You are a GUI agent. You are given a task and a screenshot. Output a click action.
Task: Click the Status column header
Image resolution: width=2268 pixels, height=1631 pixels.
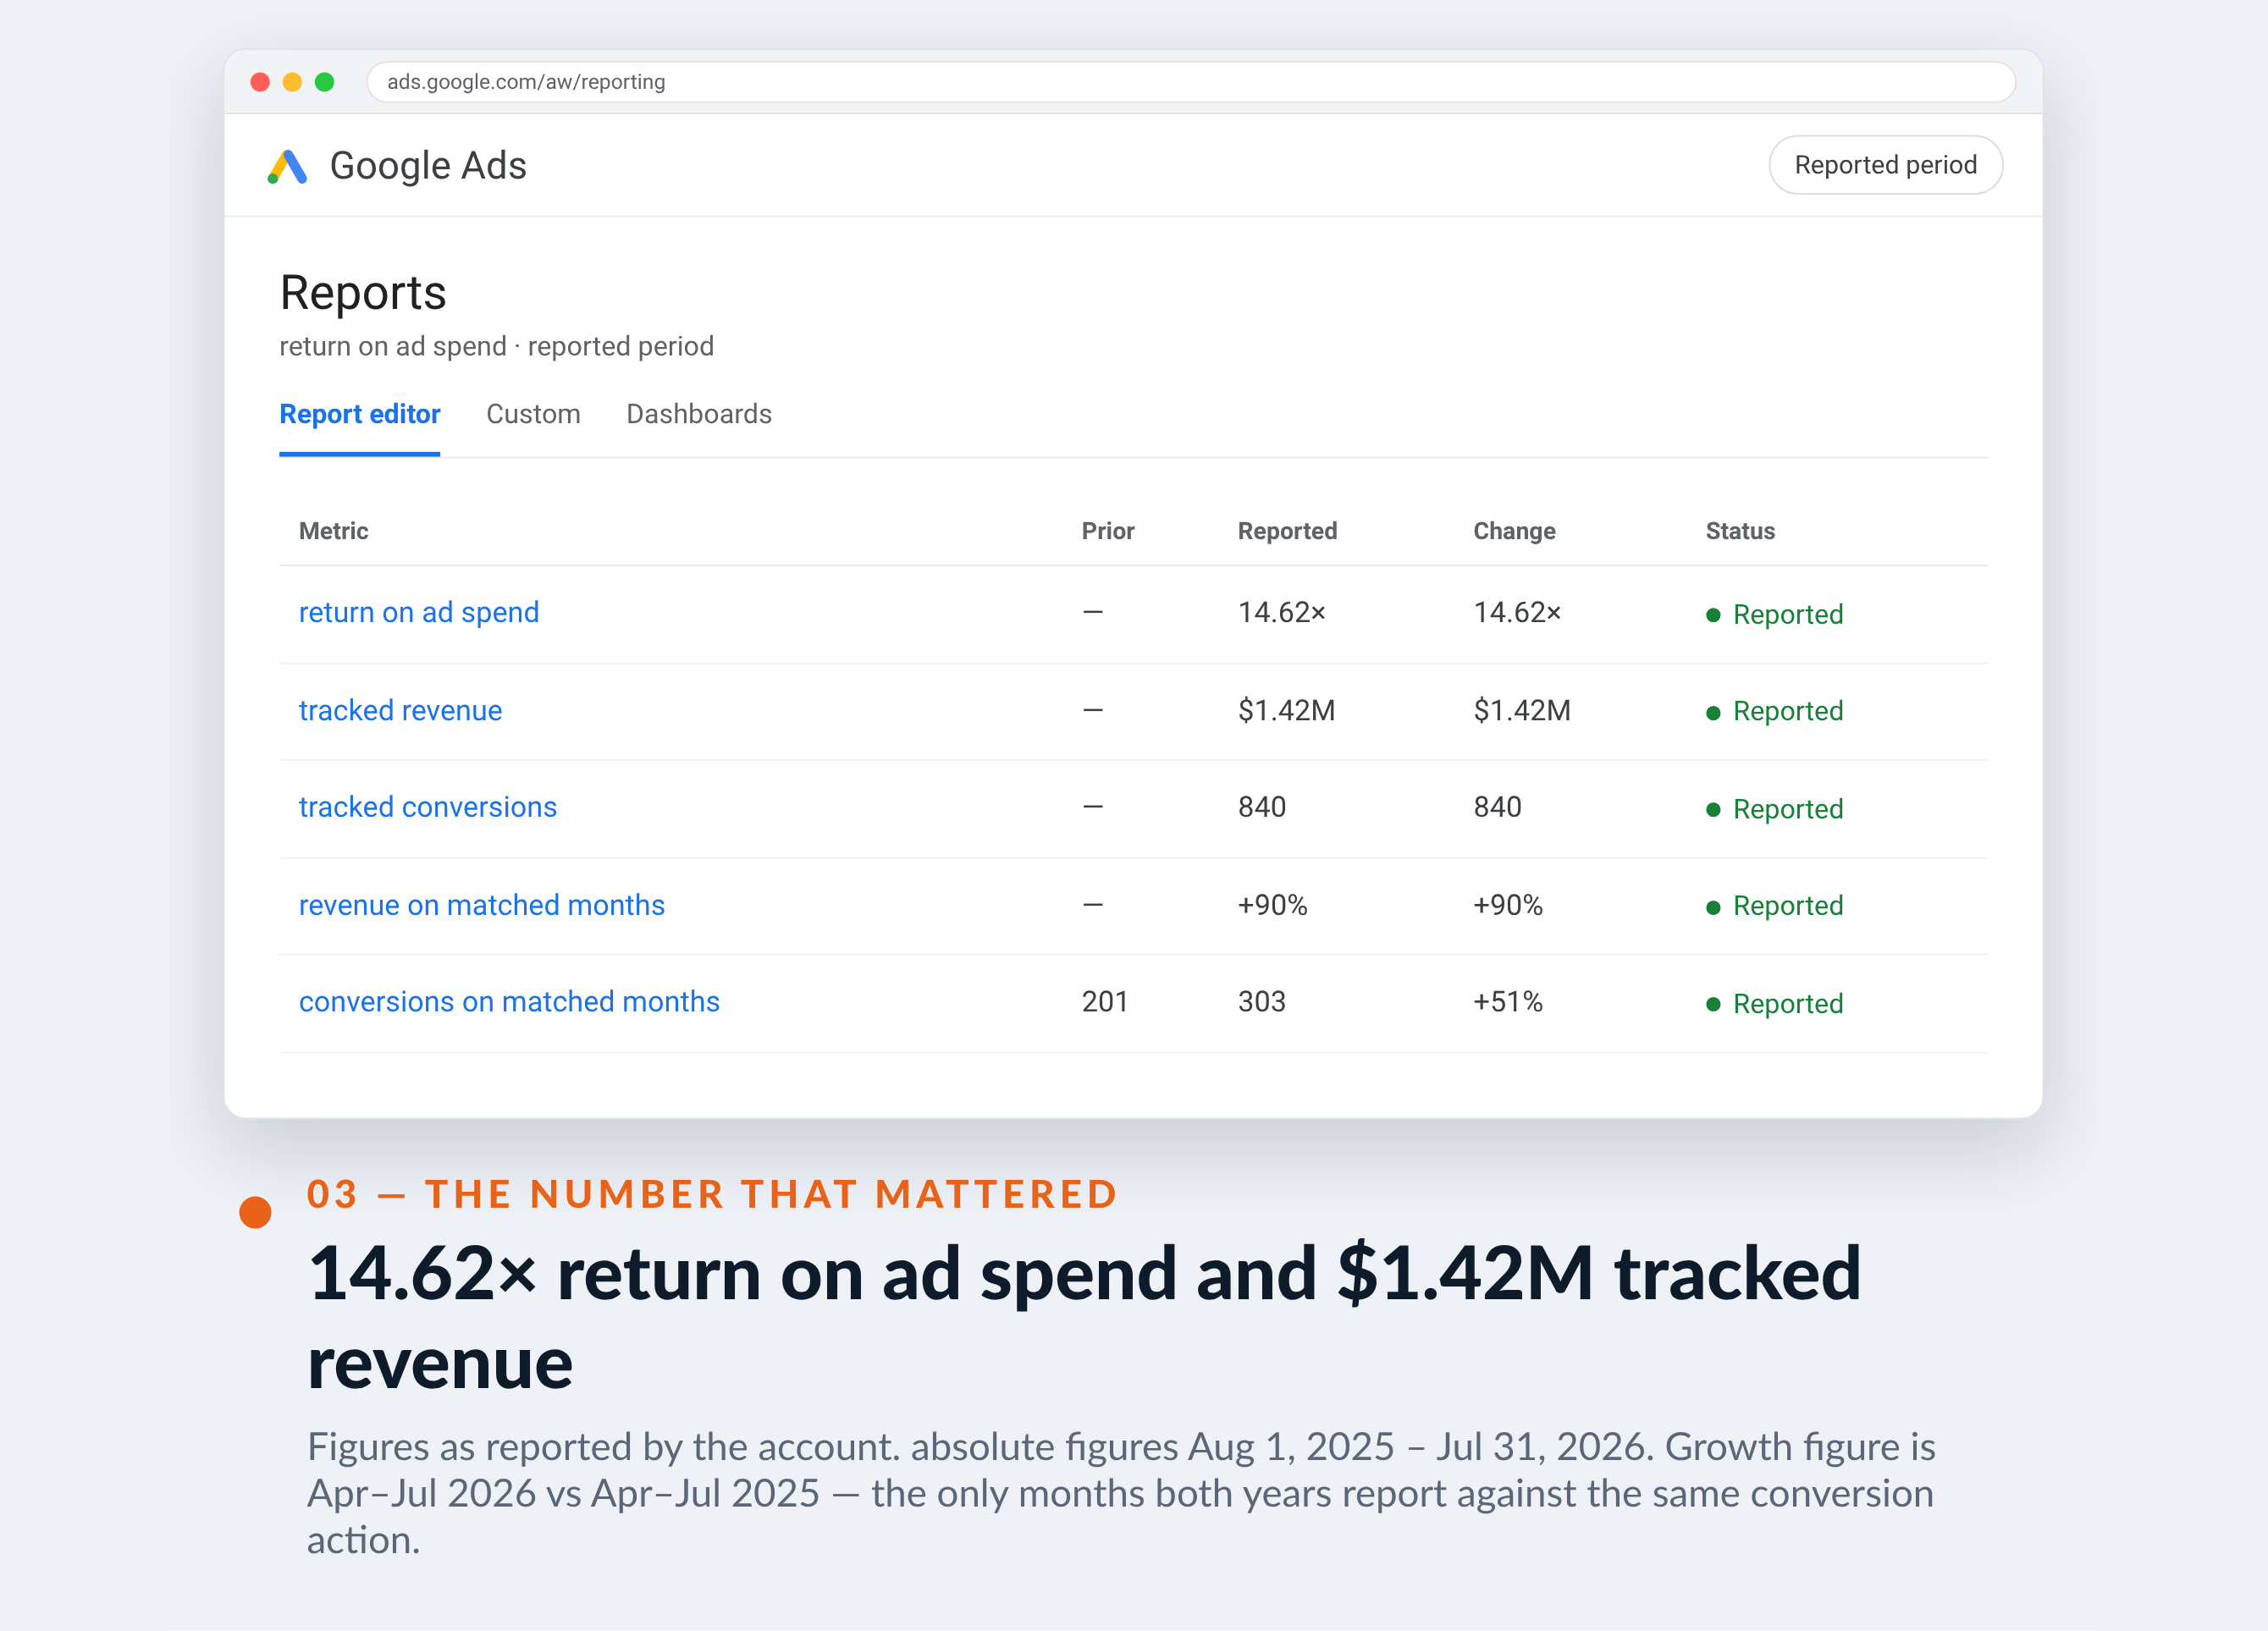[x=1740, y=531]
